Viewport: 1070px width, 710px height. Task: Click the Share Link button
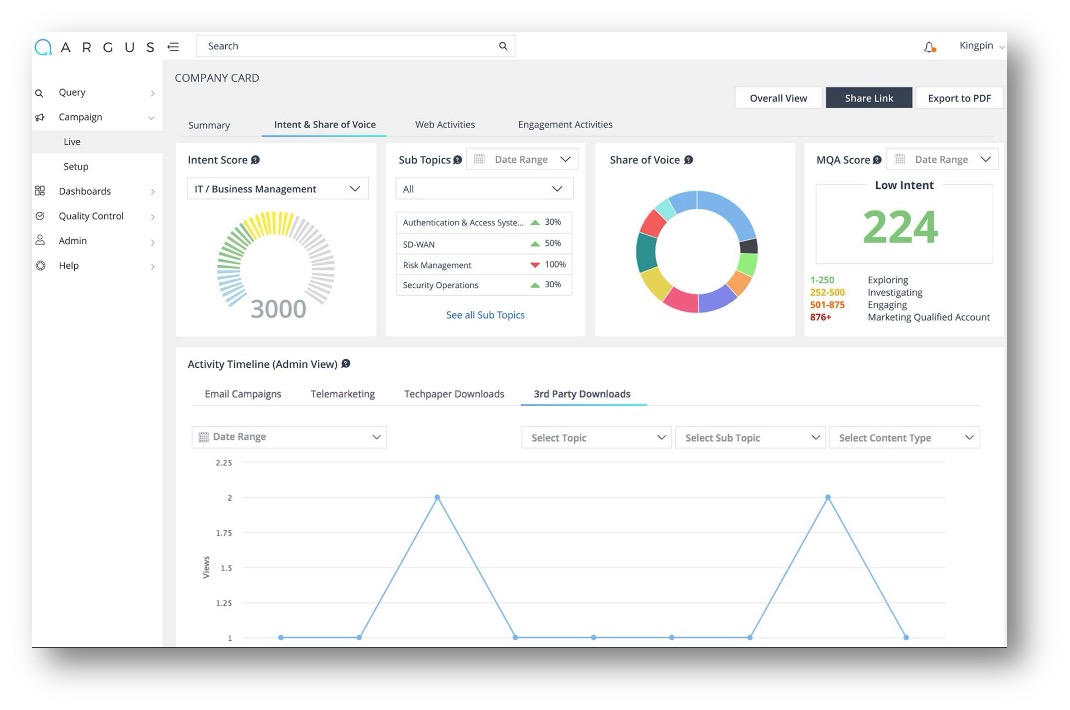[869, 98]
